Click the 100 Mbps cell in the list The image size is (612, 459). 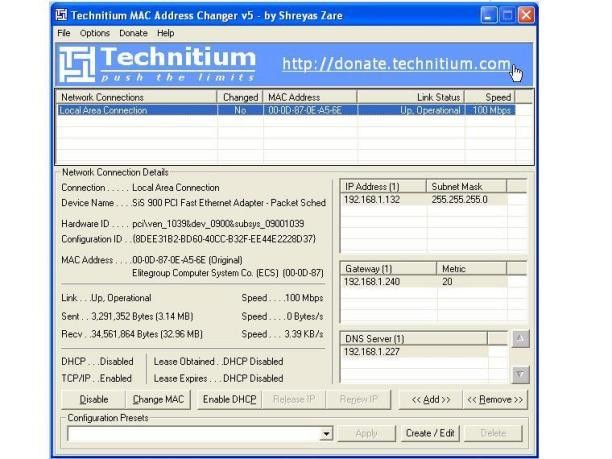(x=491, y=110)
